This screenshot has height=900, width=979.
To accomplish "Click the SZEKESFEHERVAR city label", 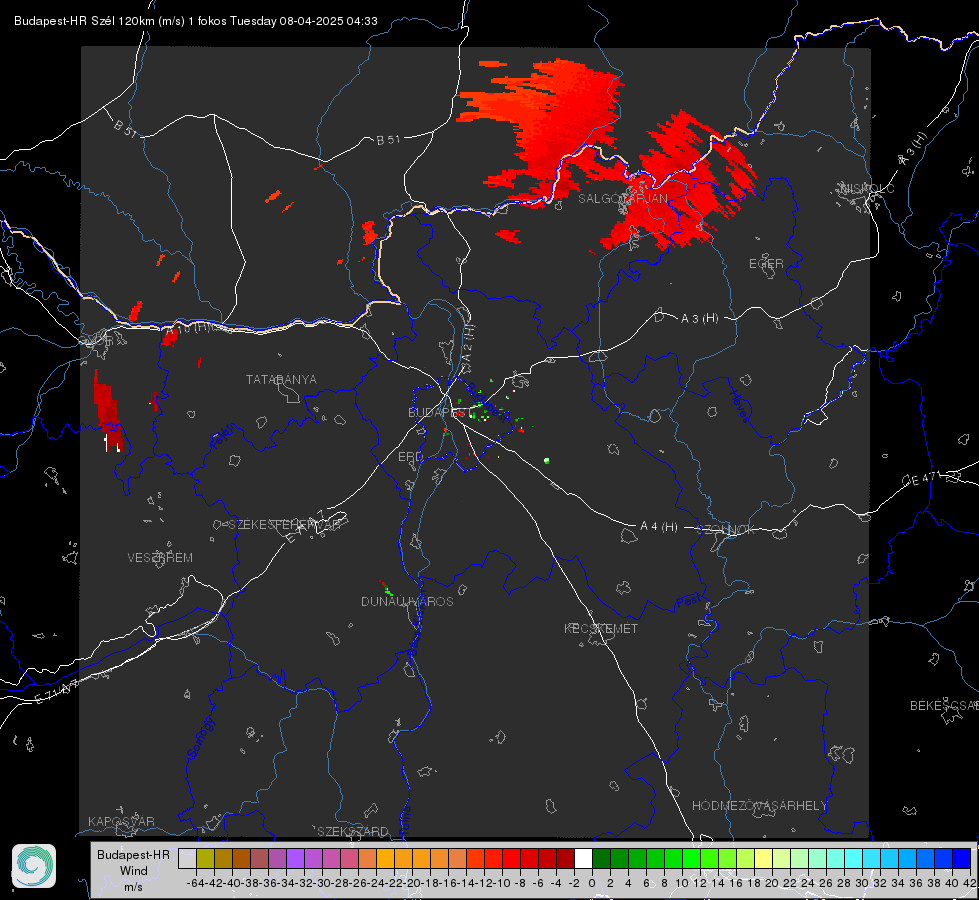I will (284, 525).
